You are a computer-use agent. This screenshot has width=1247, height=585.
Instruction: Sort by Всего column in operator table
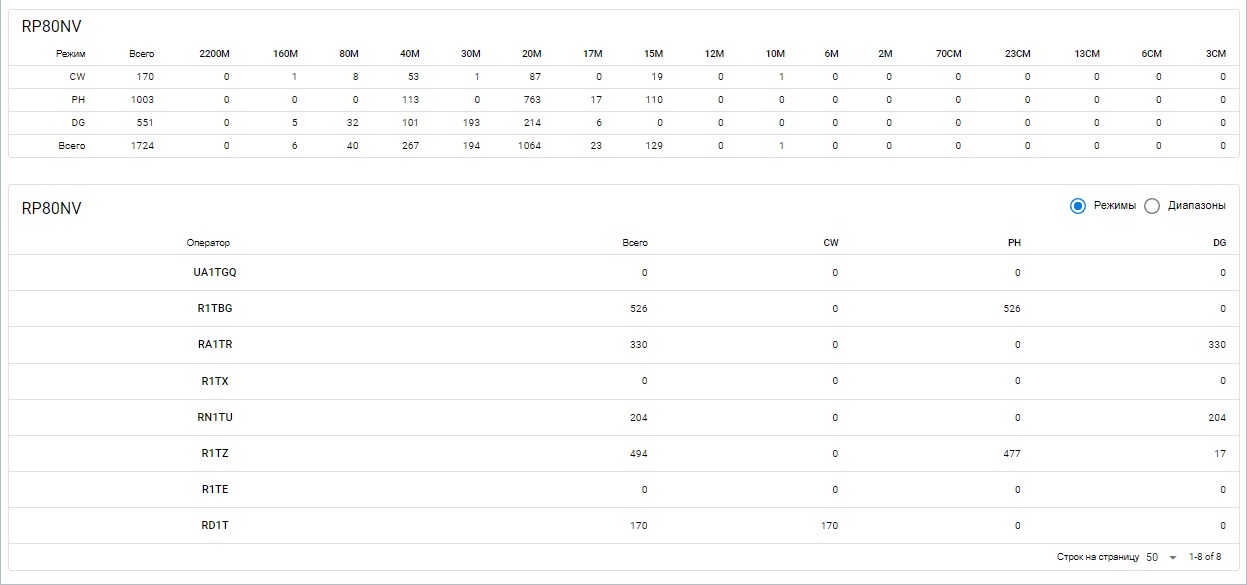pyautogui.click(x=634, y=243)
